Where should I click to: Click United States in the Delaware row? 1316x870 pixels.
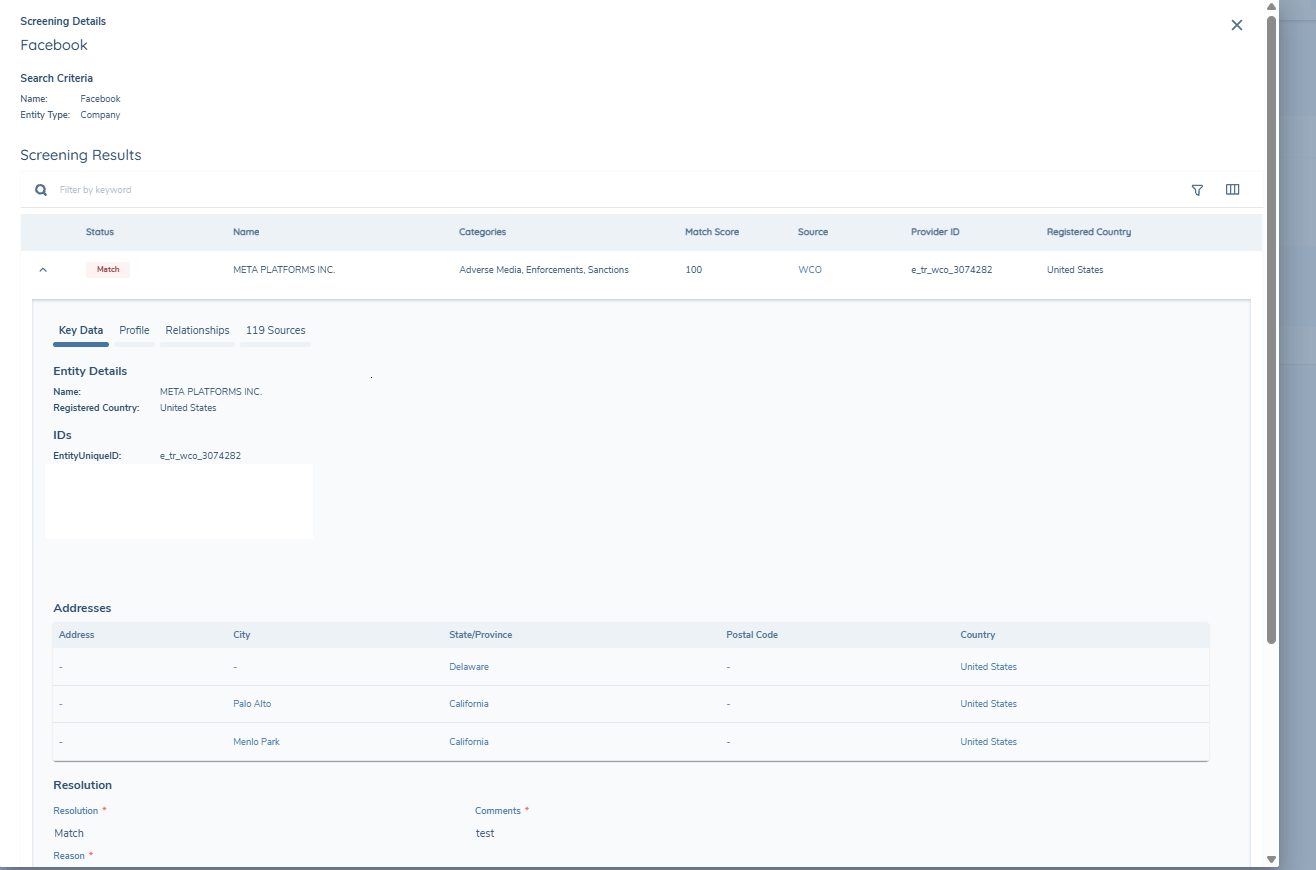[x=988, y=667]
